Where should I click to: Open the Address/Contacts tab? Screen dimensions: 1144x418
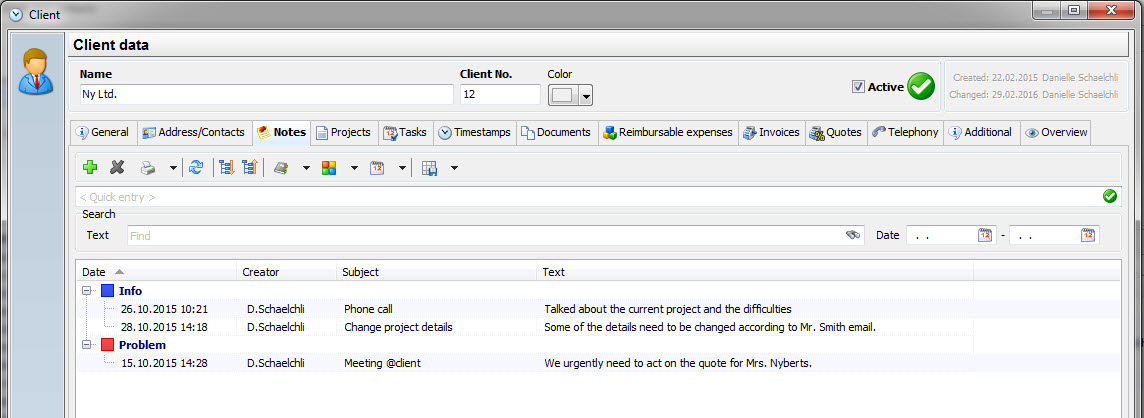(x=195, y=132)
